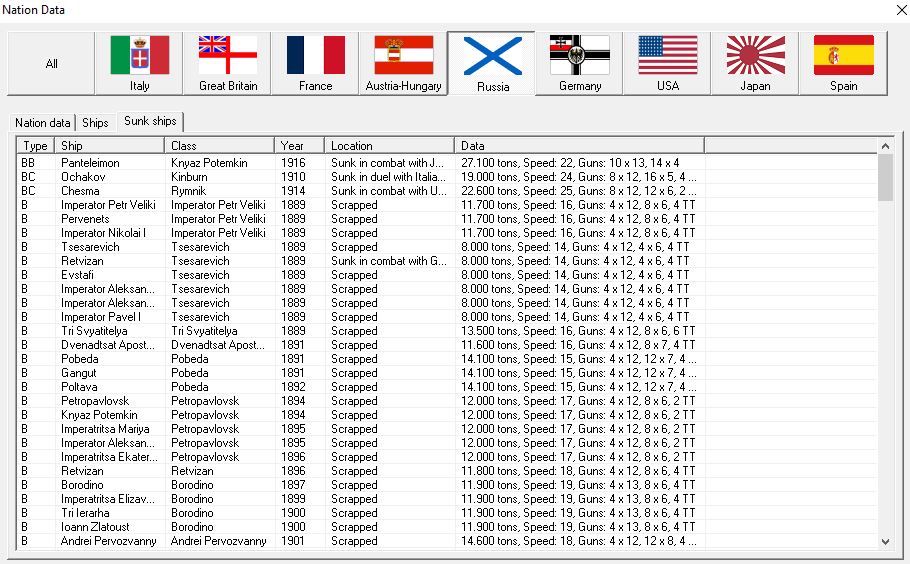Image resolution: width=910 pixels, height=564 pixels.
Task: Select the Sunk ships tab
Action: coord(150,121)
